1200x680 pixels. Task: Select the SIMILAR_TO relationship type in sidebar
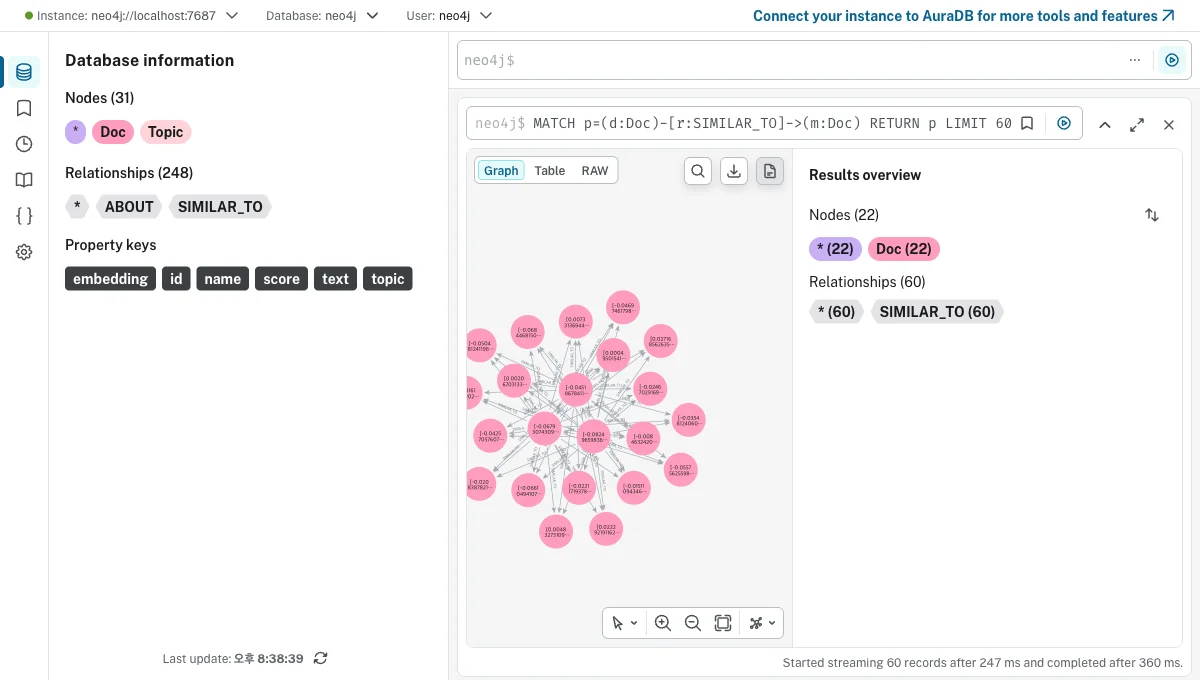220,207
